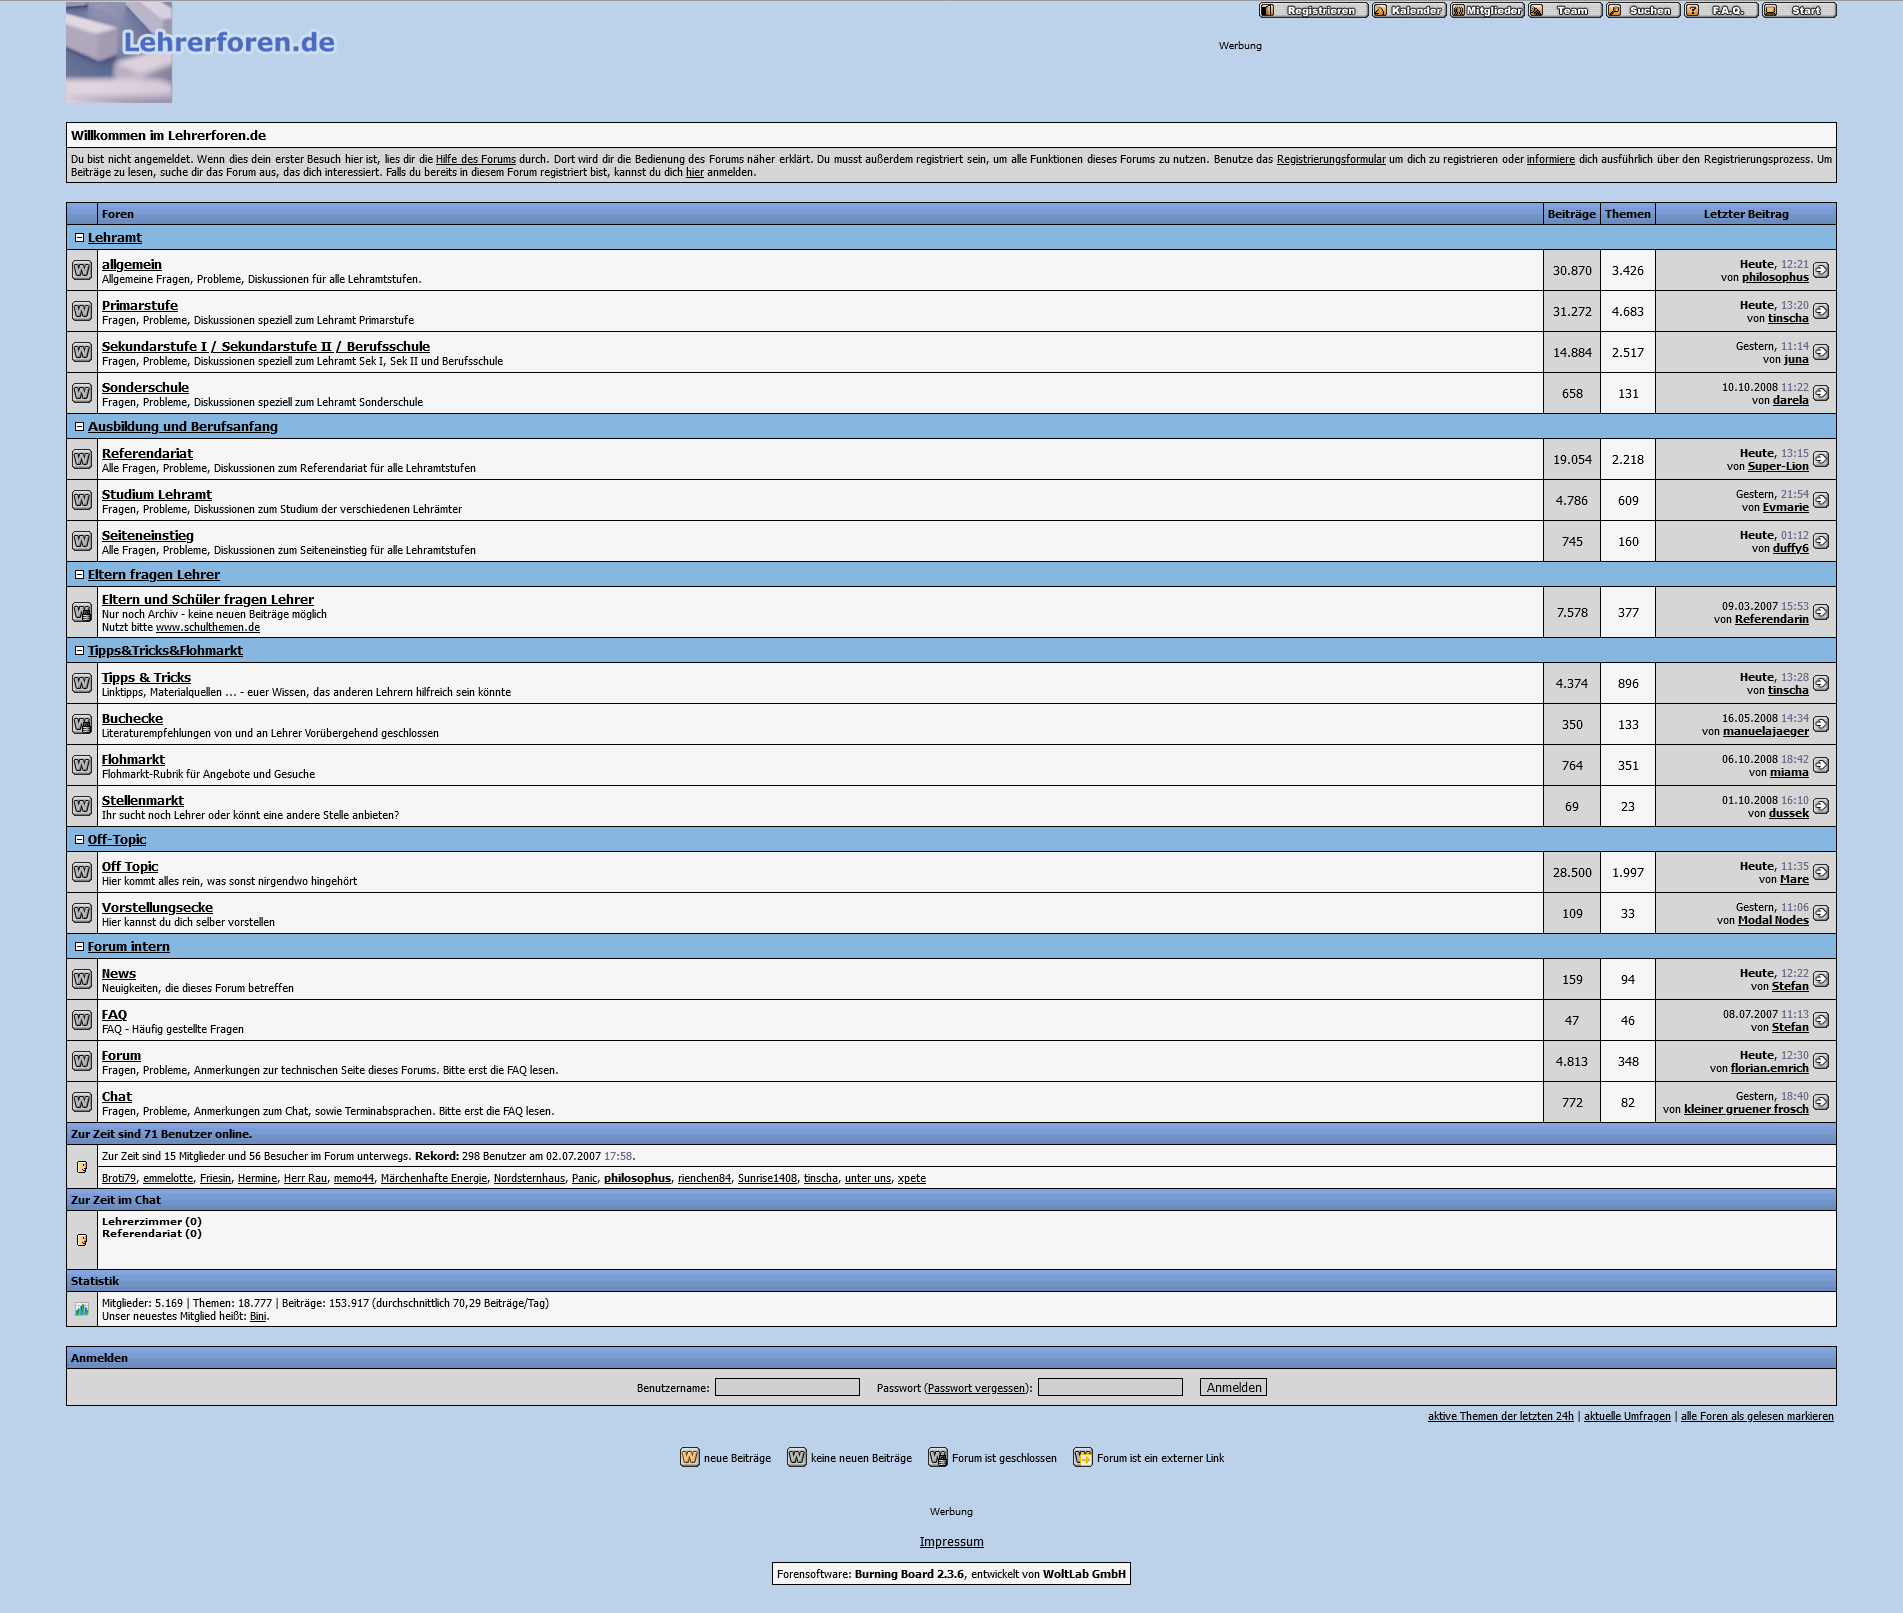Collapse the Tipps&Tricks&Flohmarkt category
The height and width of the screenshot is (1613, 1903).
[x=80, y=651]
